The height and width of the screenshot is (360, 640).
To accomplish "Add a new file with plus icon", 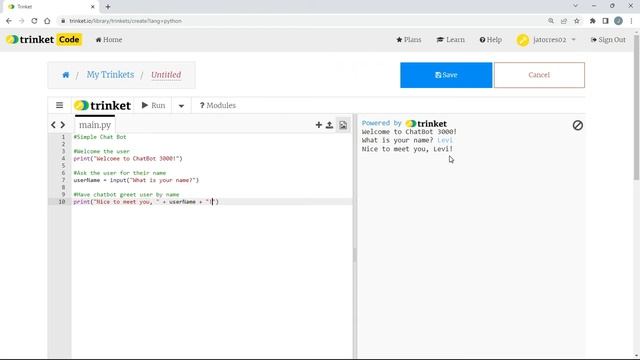I will (319, 125).
